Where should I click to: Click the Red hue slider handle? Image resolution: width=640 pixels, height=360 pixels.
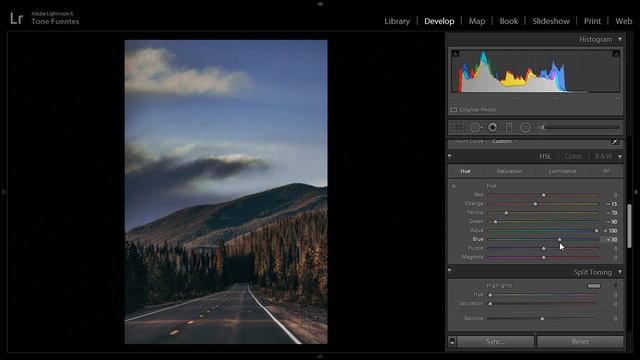[543, 195]
